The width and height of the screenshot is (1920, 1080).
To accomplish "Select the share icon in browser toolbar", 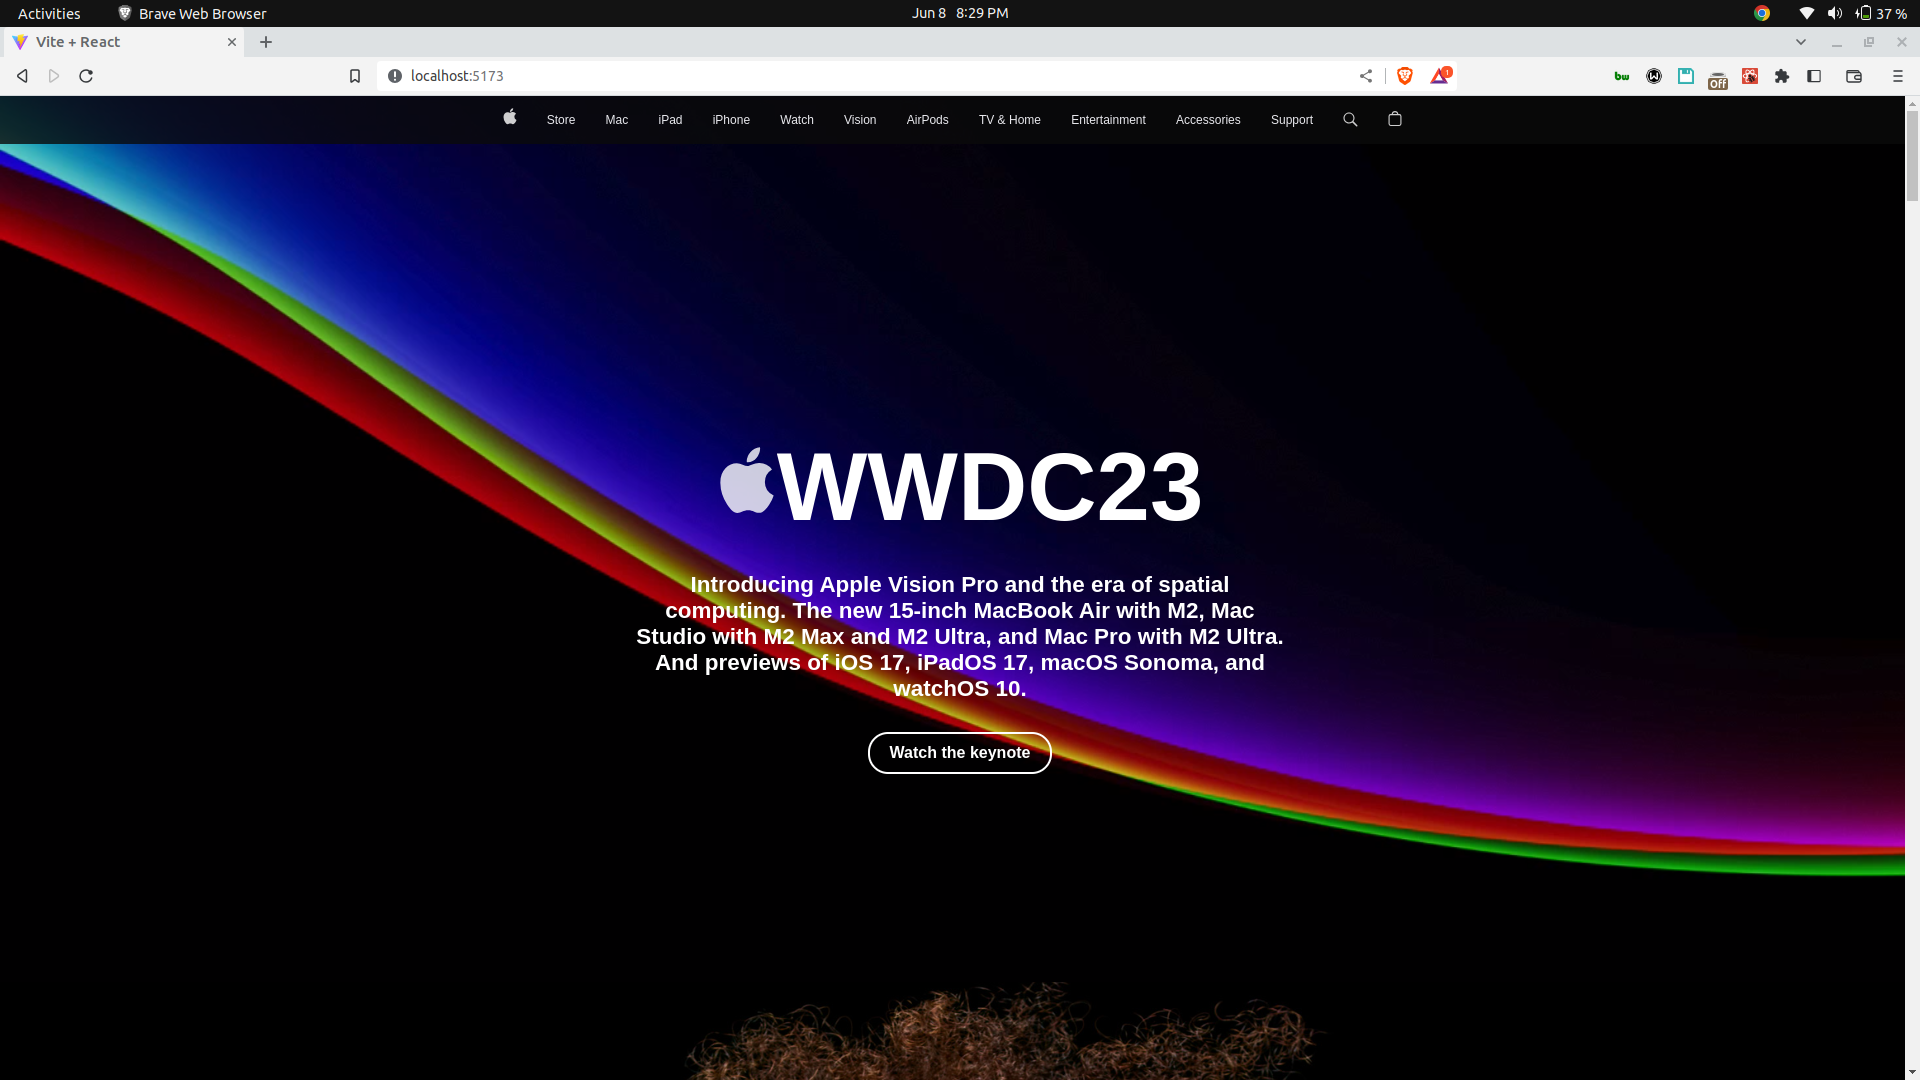I will [1365, 75].
